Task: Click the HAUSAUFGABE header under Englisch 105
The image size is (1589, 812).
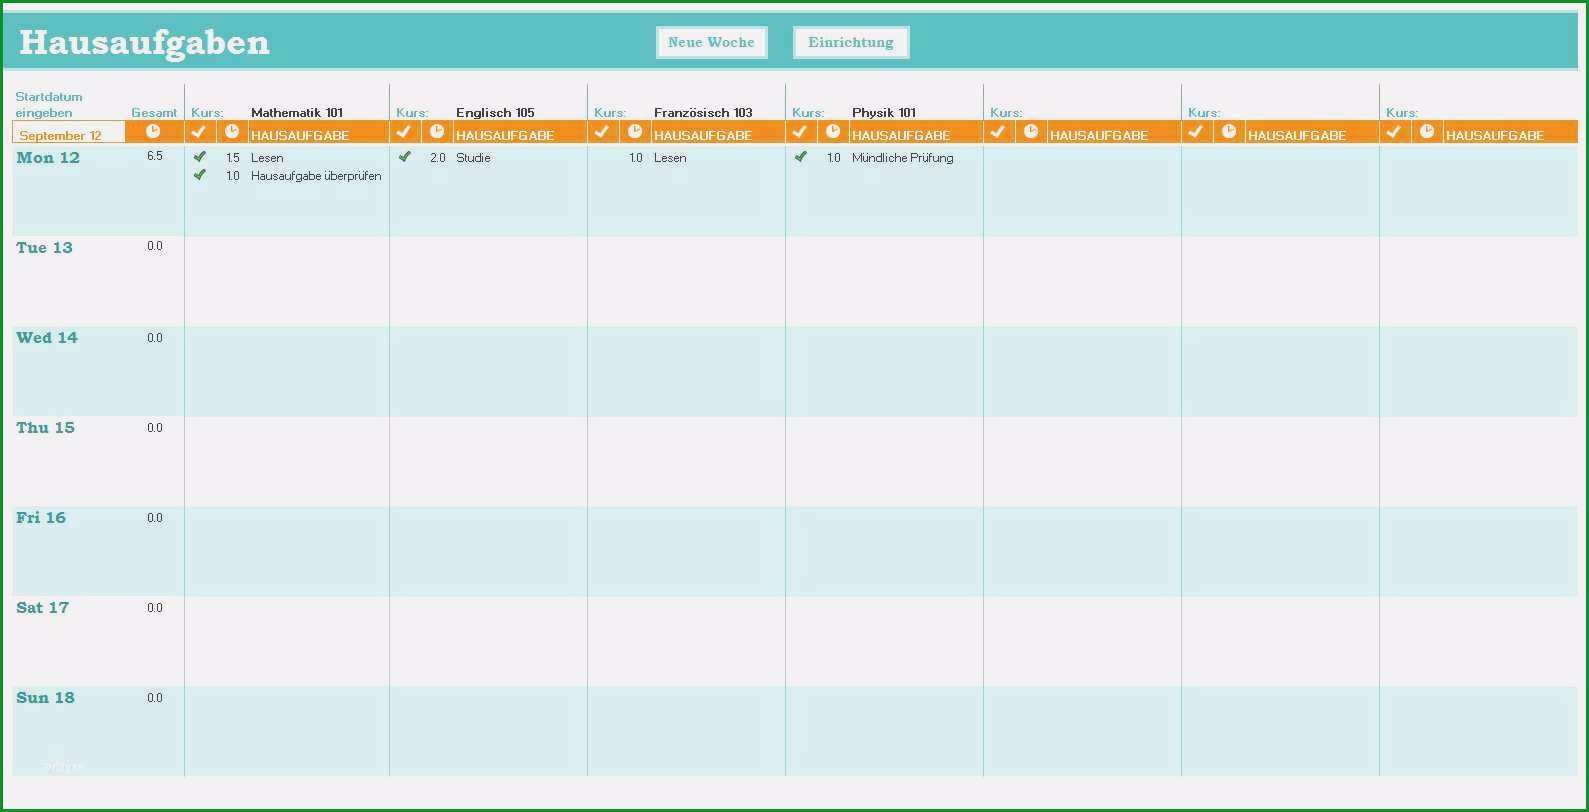Action: pos(505,135)
